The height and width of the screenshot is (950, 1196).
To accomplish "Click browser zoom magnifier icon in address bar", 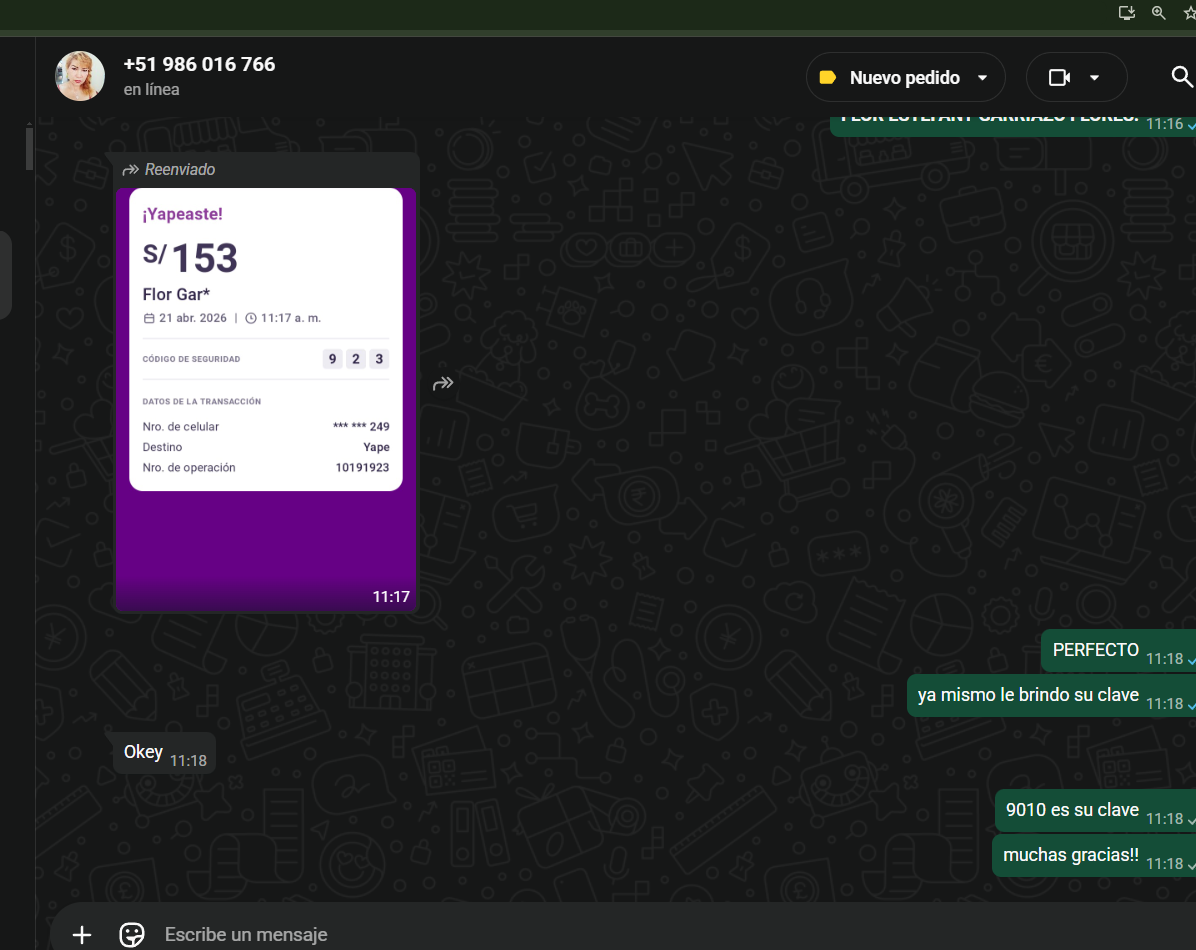I will 1159,13.
